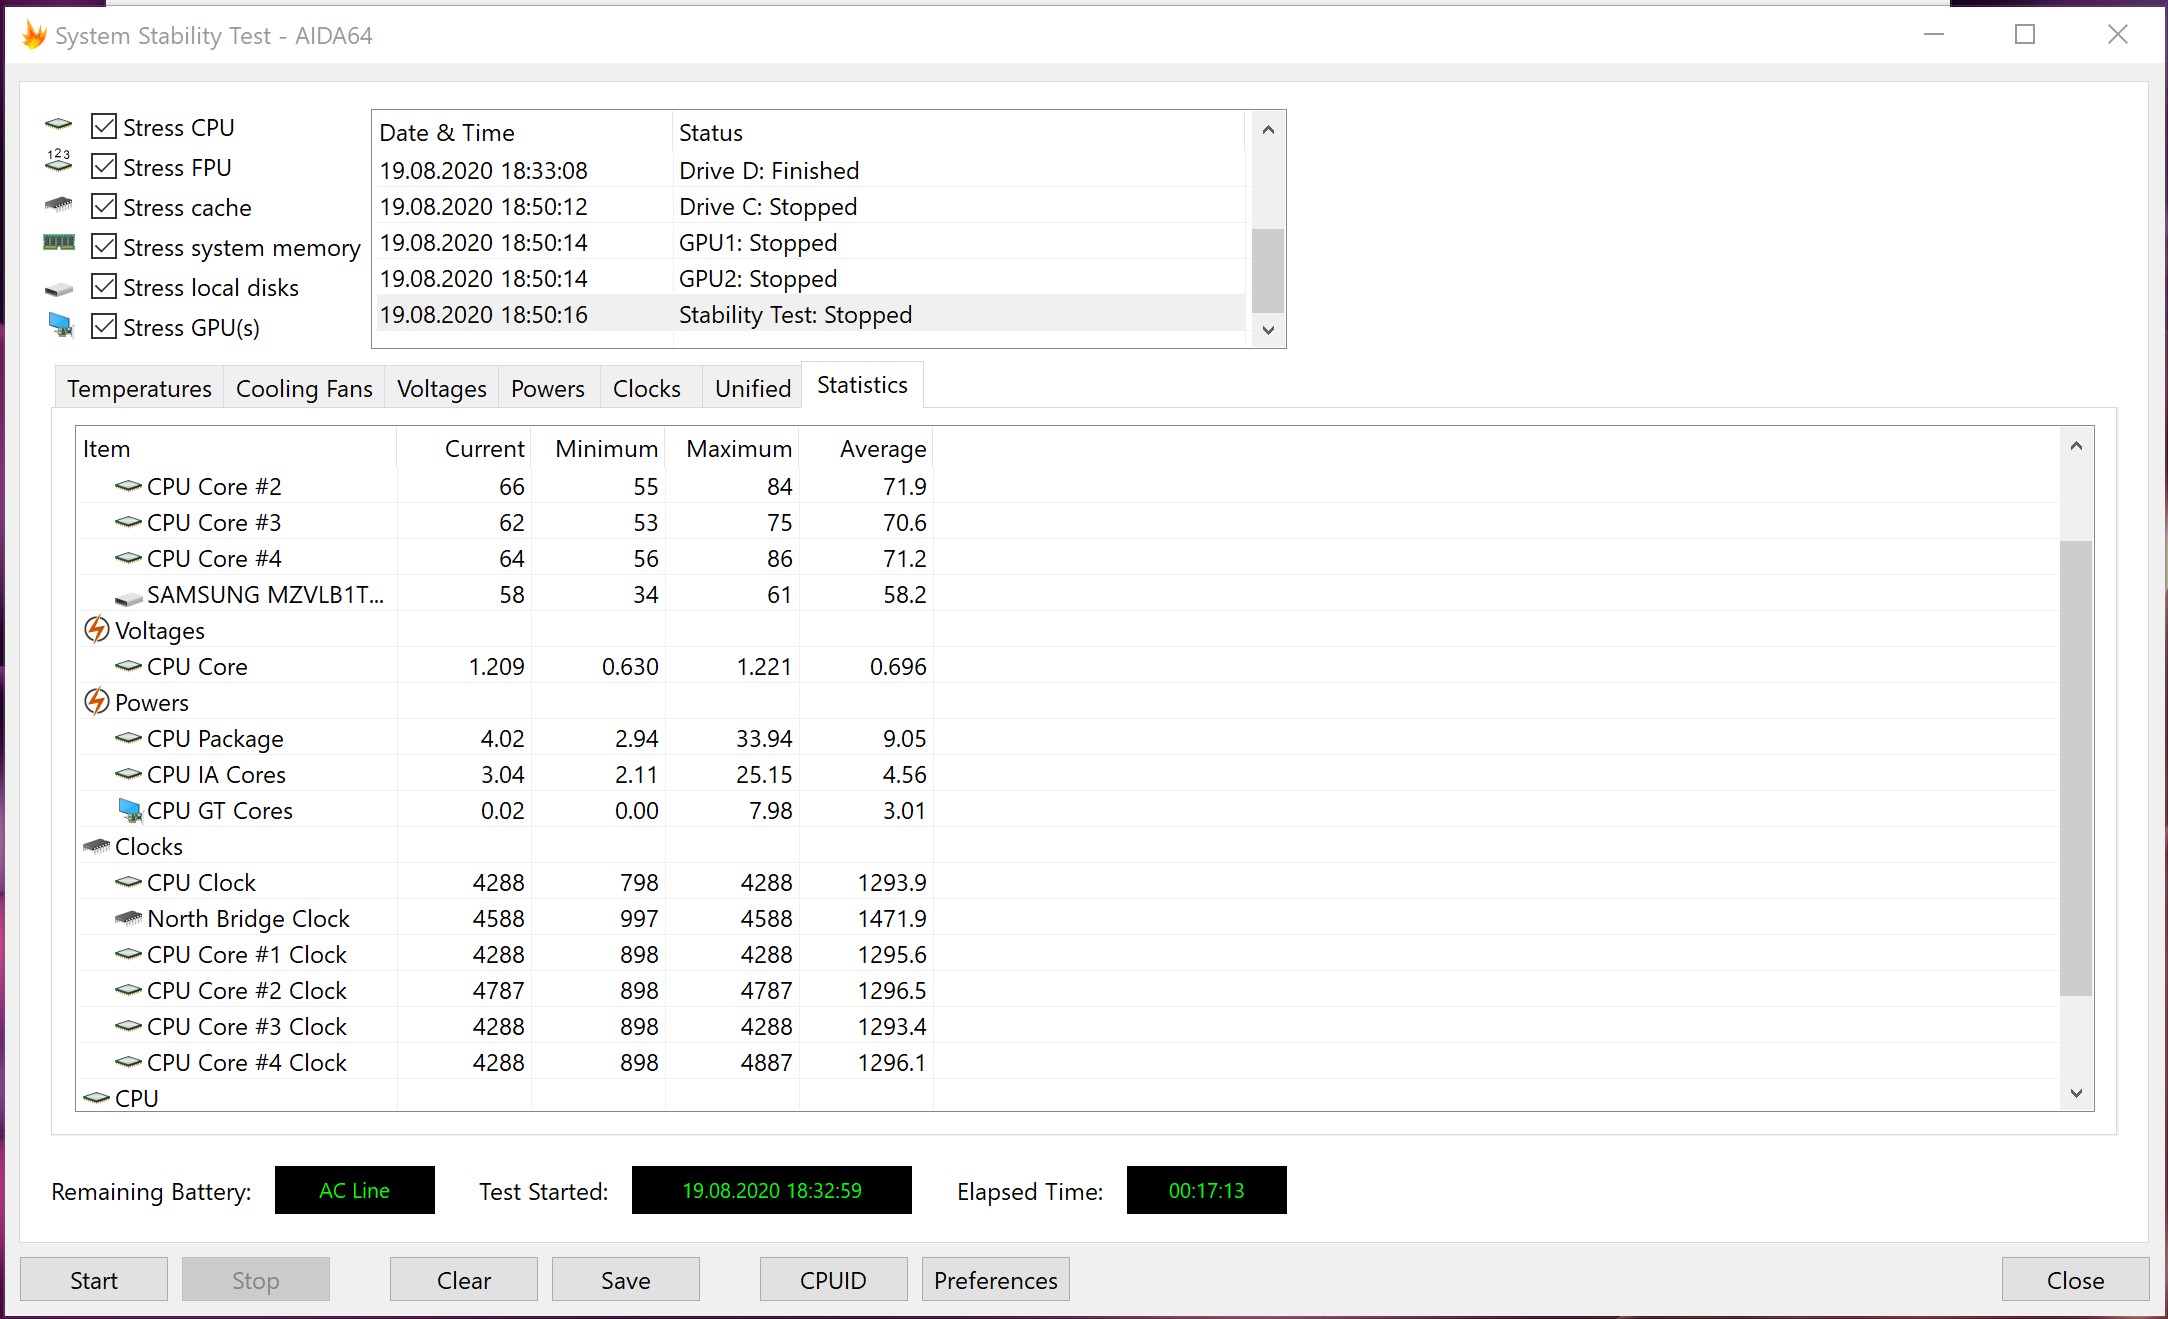Viewport: 2168px width, 1319px height.
Task: Click the statistics list scroll-up arrow
Action: coord(2076,446)
